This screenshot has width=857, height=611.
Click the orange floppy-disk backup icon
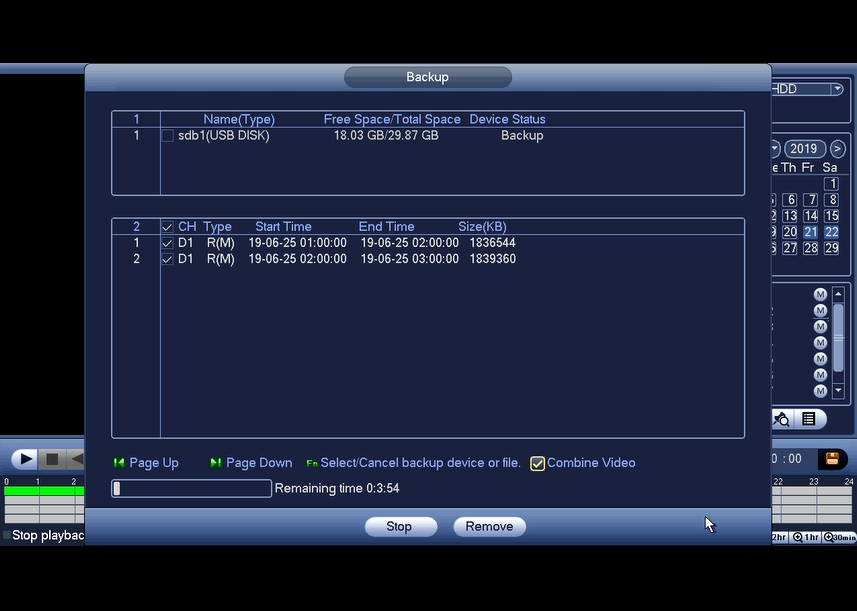tap(832, 459)
